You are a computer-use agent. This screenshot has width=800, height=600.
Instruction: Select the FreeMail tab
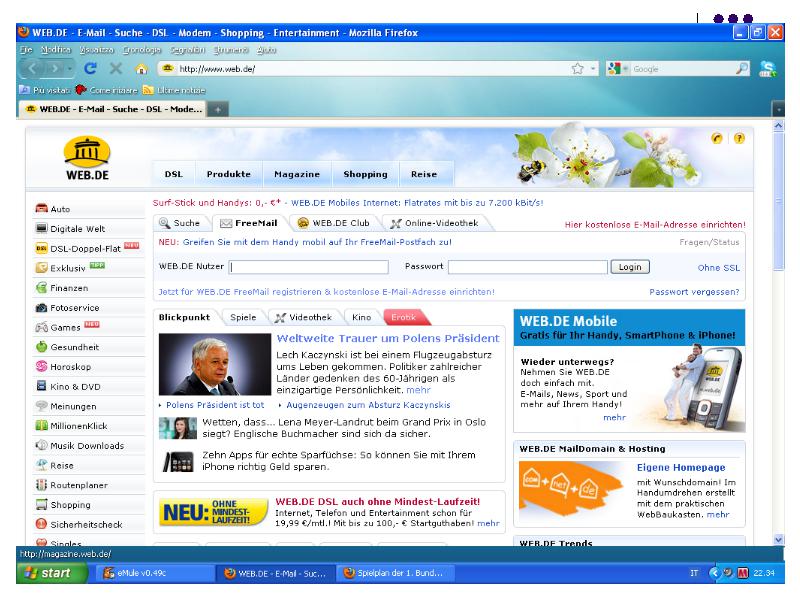248,223
